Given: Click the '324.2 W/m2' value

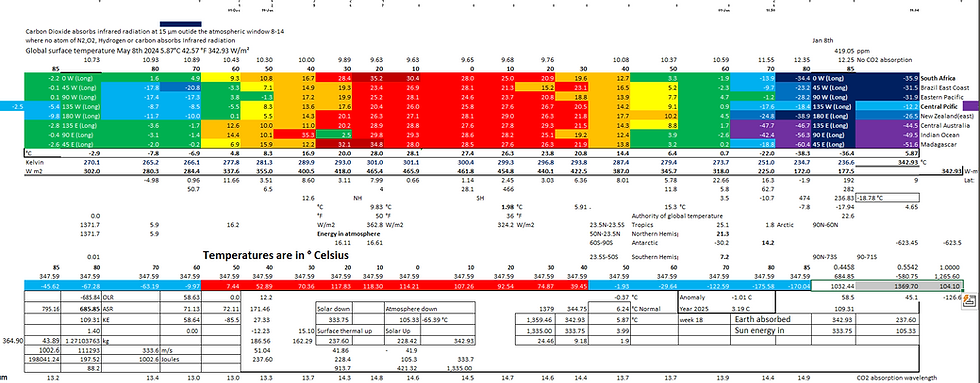Looking at the screenshot, I should (x=517, y=224).
